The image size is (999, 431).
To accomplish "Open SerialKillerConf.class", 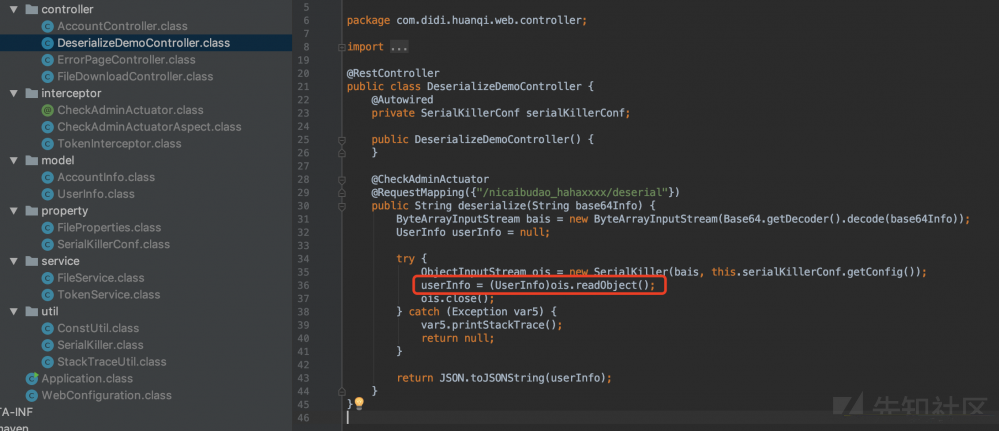I will click(x=113, y=244).
